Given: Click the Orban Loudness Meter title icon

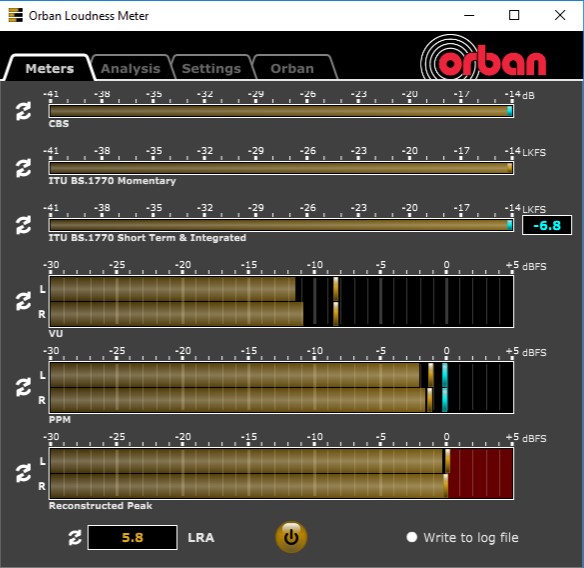Looking at the screenshot, I should pyautogui.click(x=16, y=15).
